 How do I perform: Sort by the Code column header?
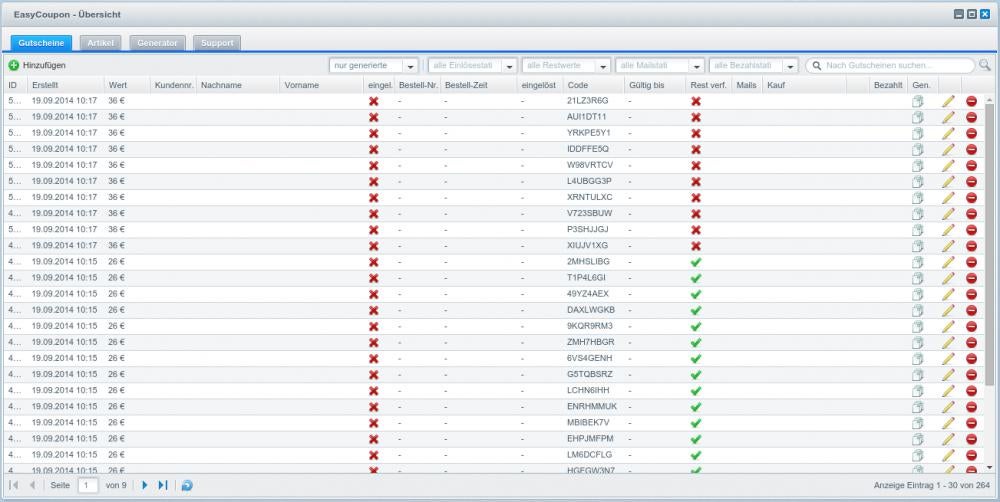tap(594, 85)
